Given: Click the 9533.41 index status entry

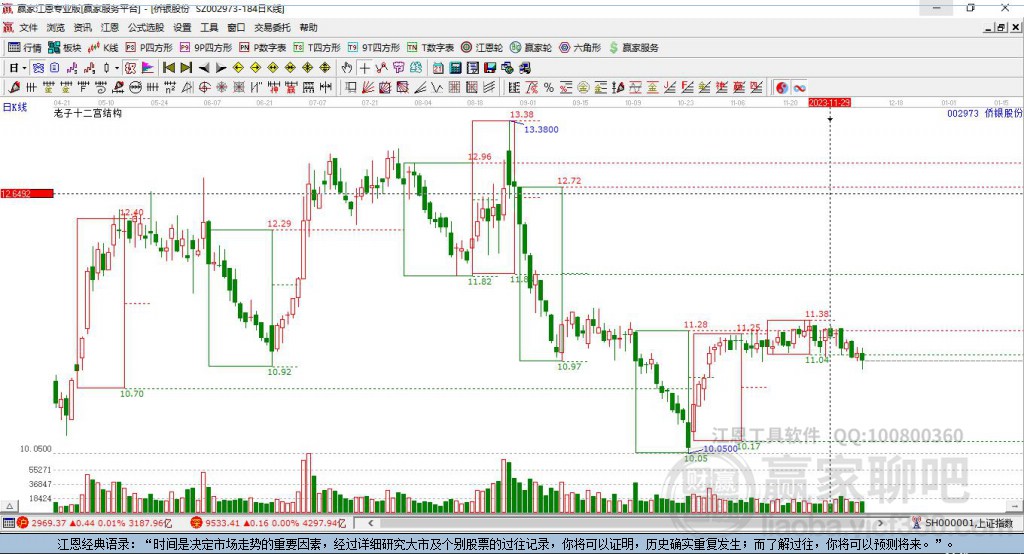Looking at the screenshot, I should 268,523.
